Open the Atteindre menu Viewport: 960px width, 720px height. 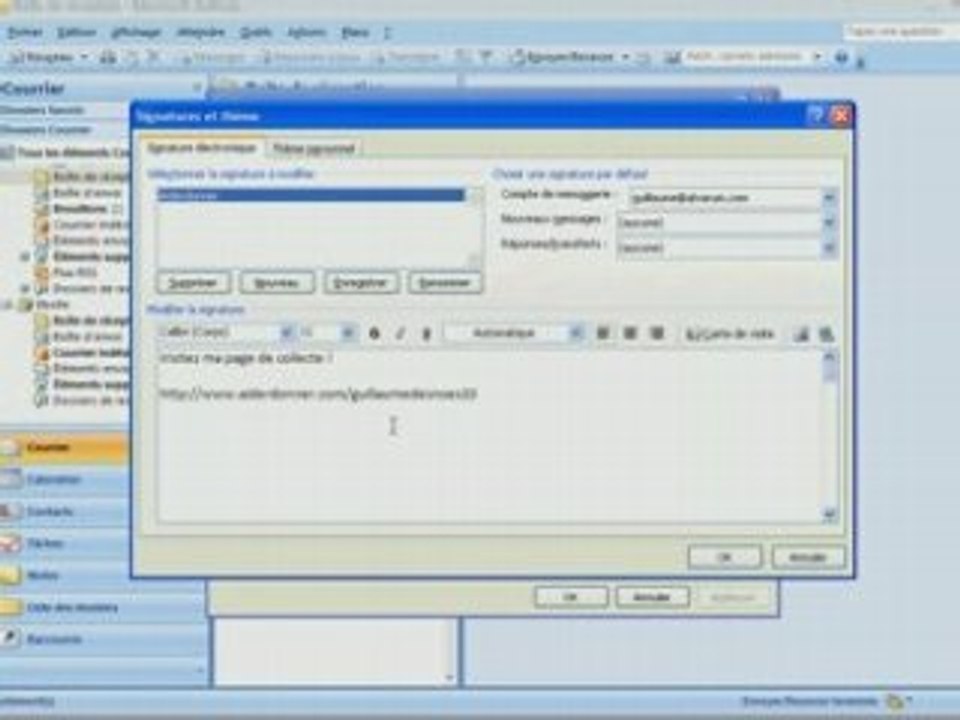pos(200,33)
